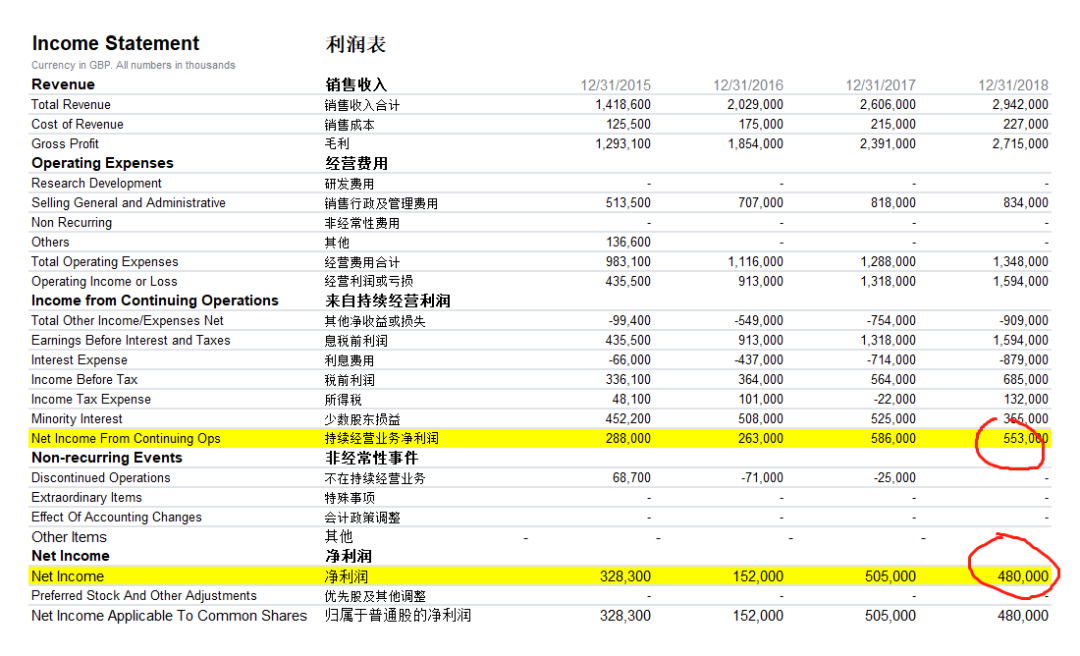Click the 12/31/2015 column header
Screen dimensions: 1080x656
pos(615,85)
